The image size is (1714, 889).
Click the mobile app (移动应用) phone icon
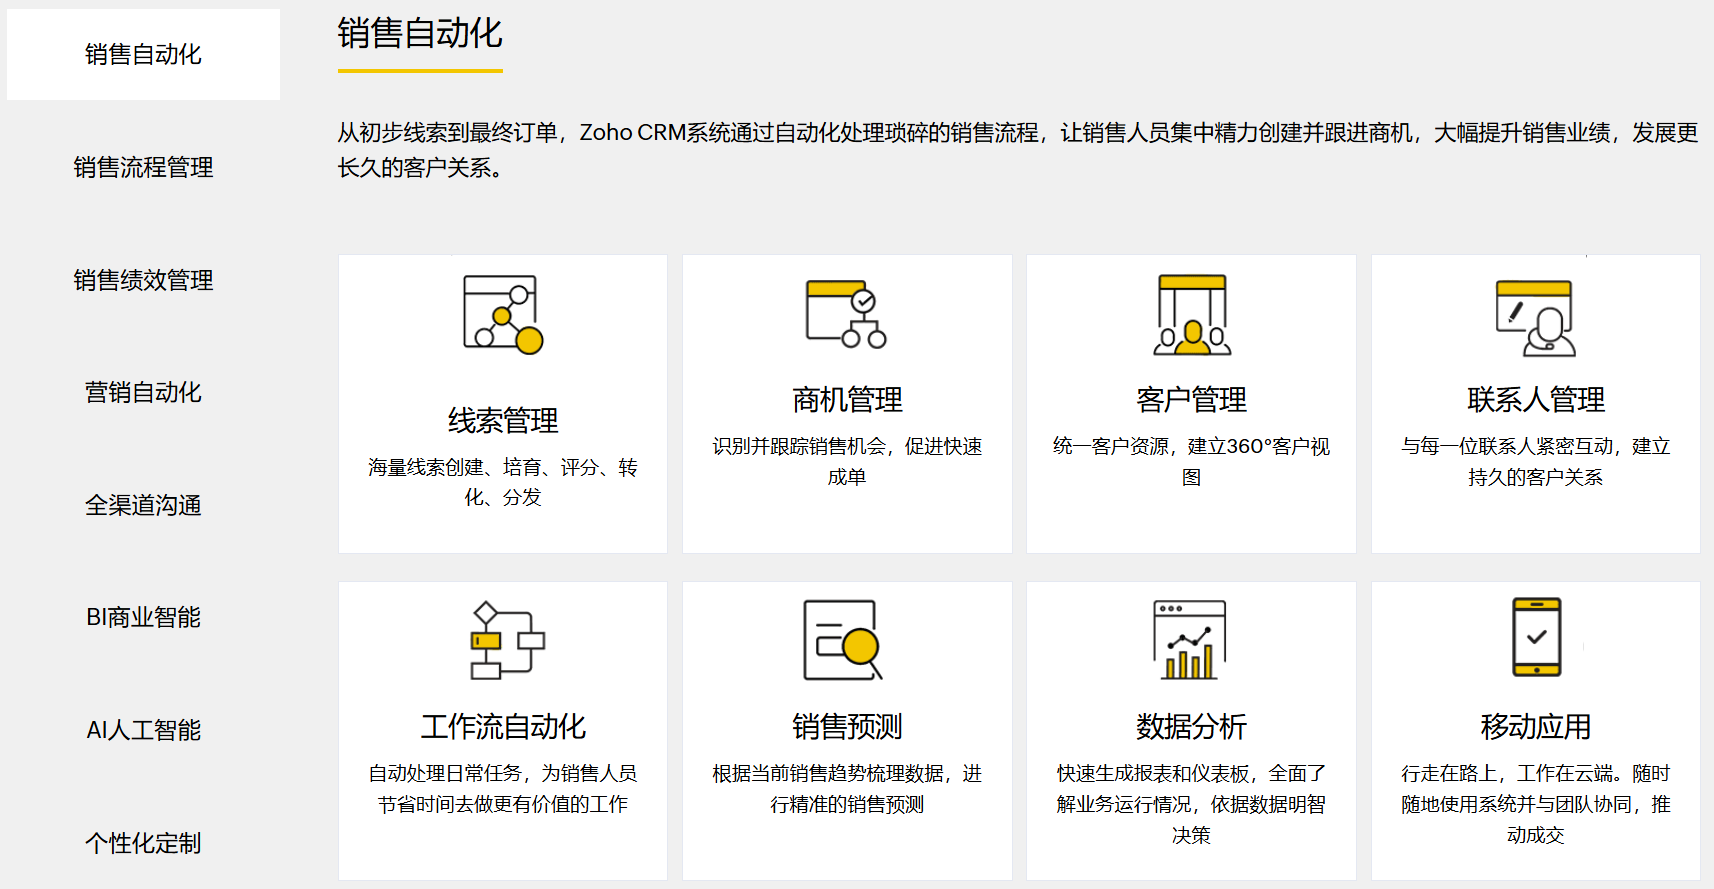(x=1537, y=637)
